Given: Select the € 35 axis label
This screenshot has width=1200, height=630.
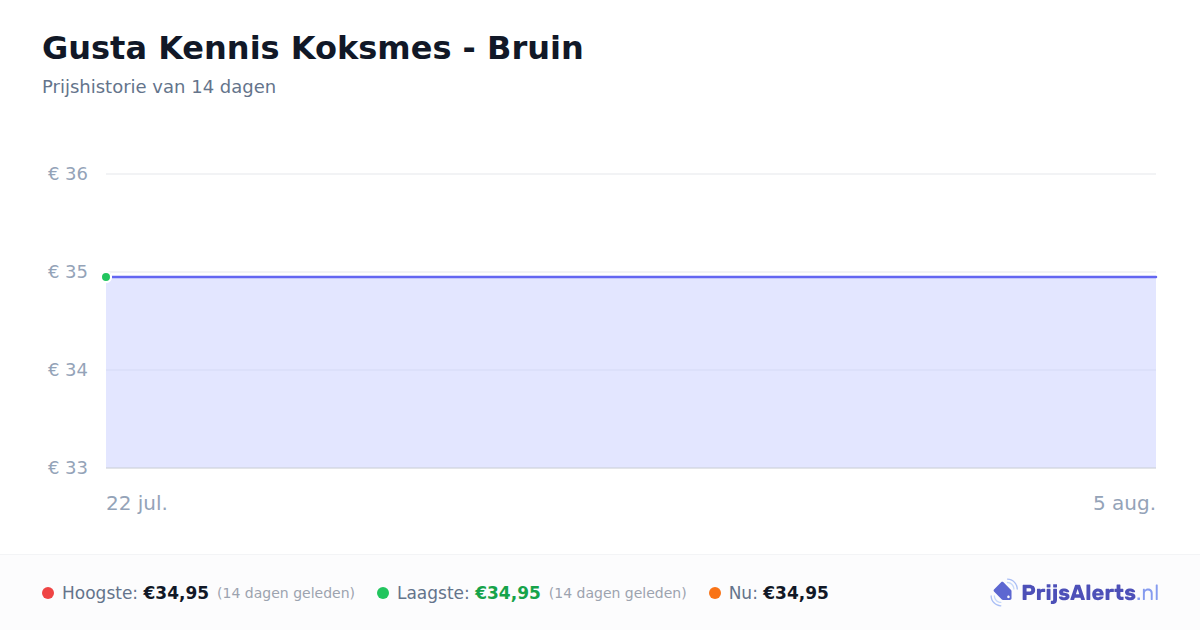Looking at the screenshot, I should pos(68,272).
